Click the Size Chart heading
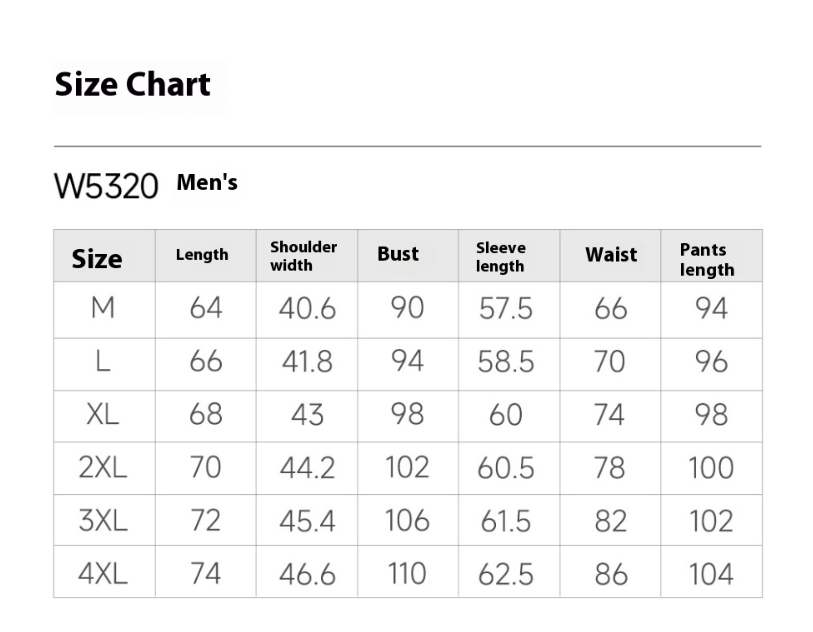 point(132,84)
